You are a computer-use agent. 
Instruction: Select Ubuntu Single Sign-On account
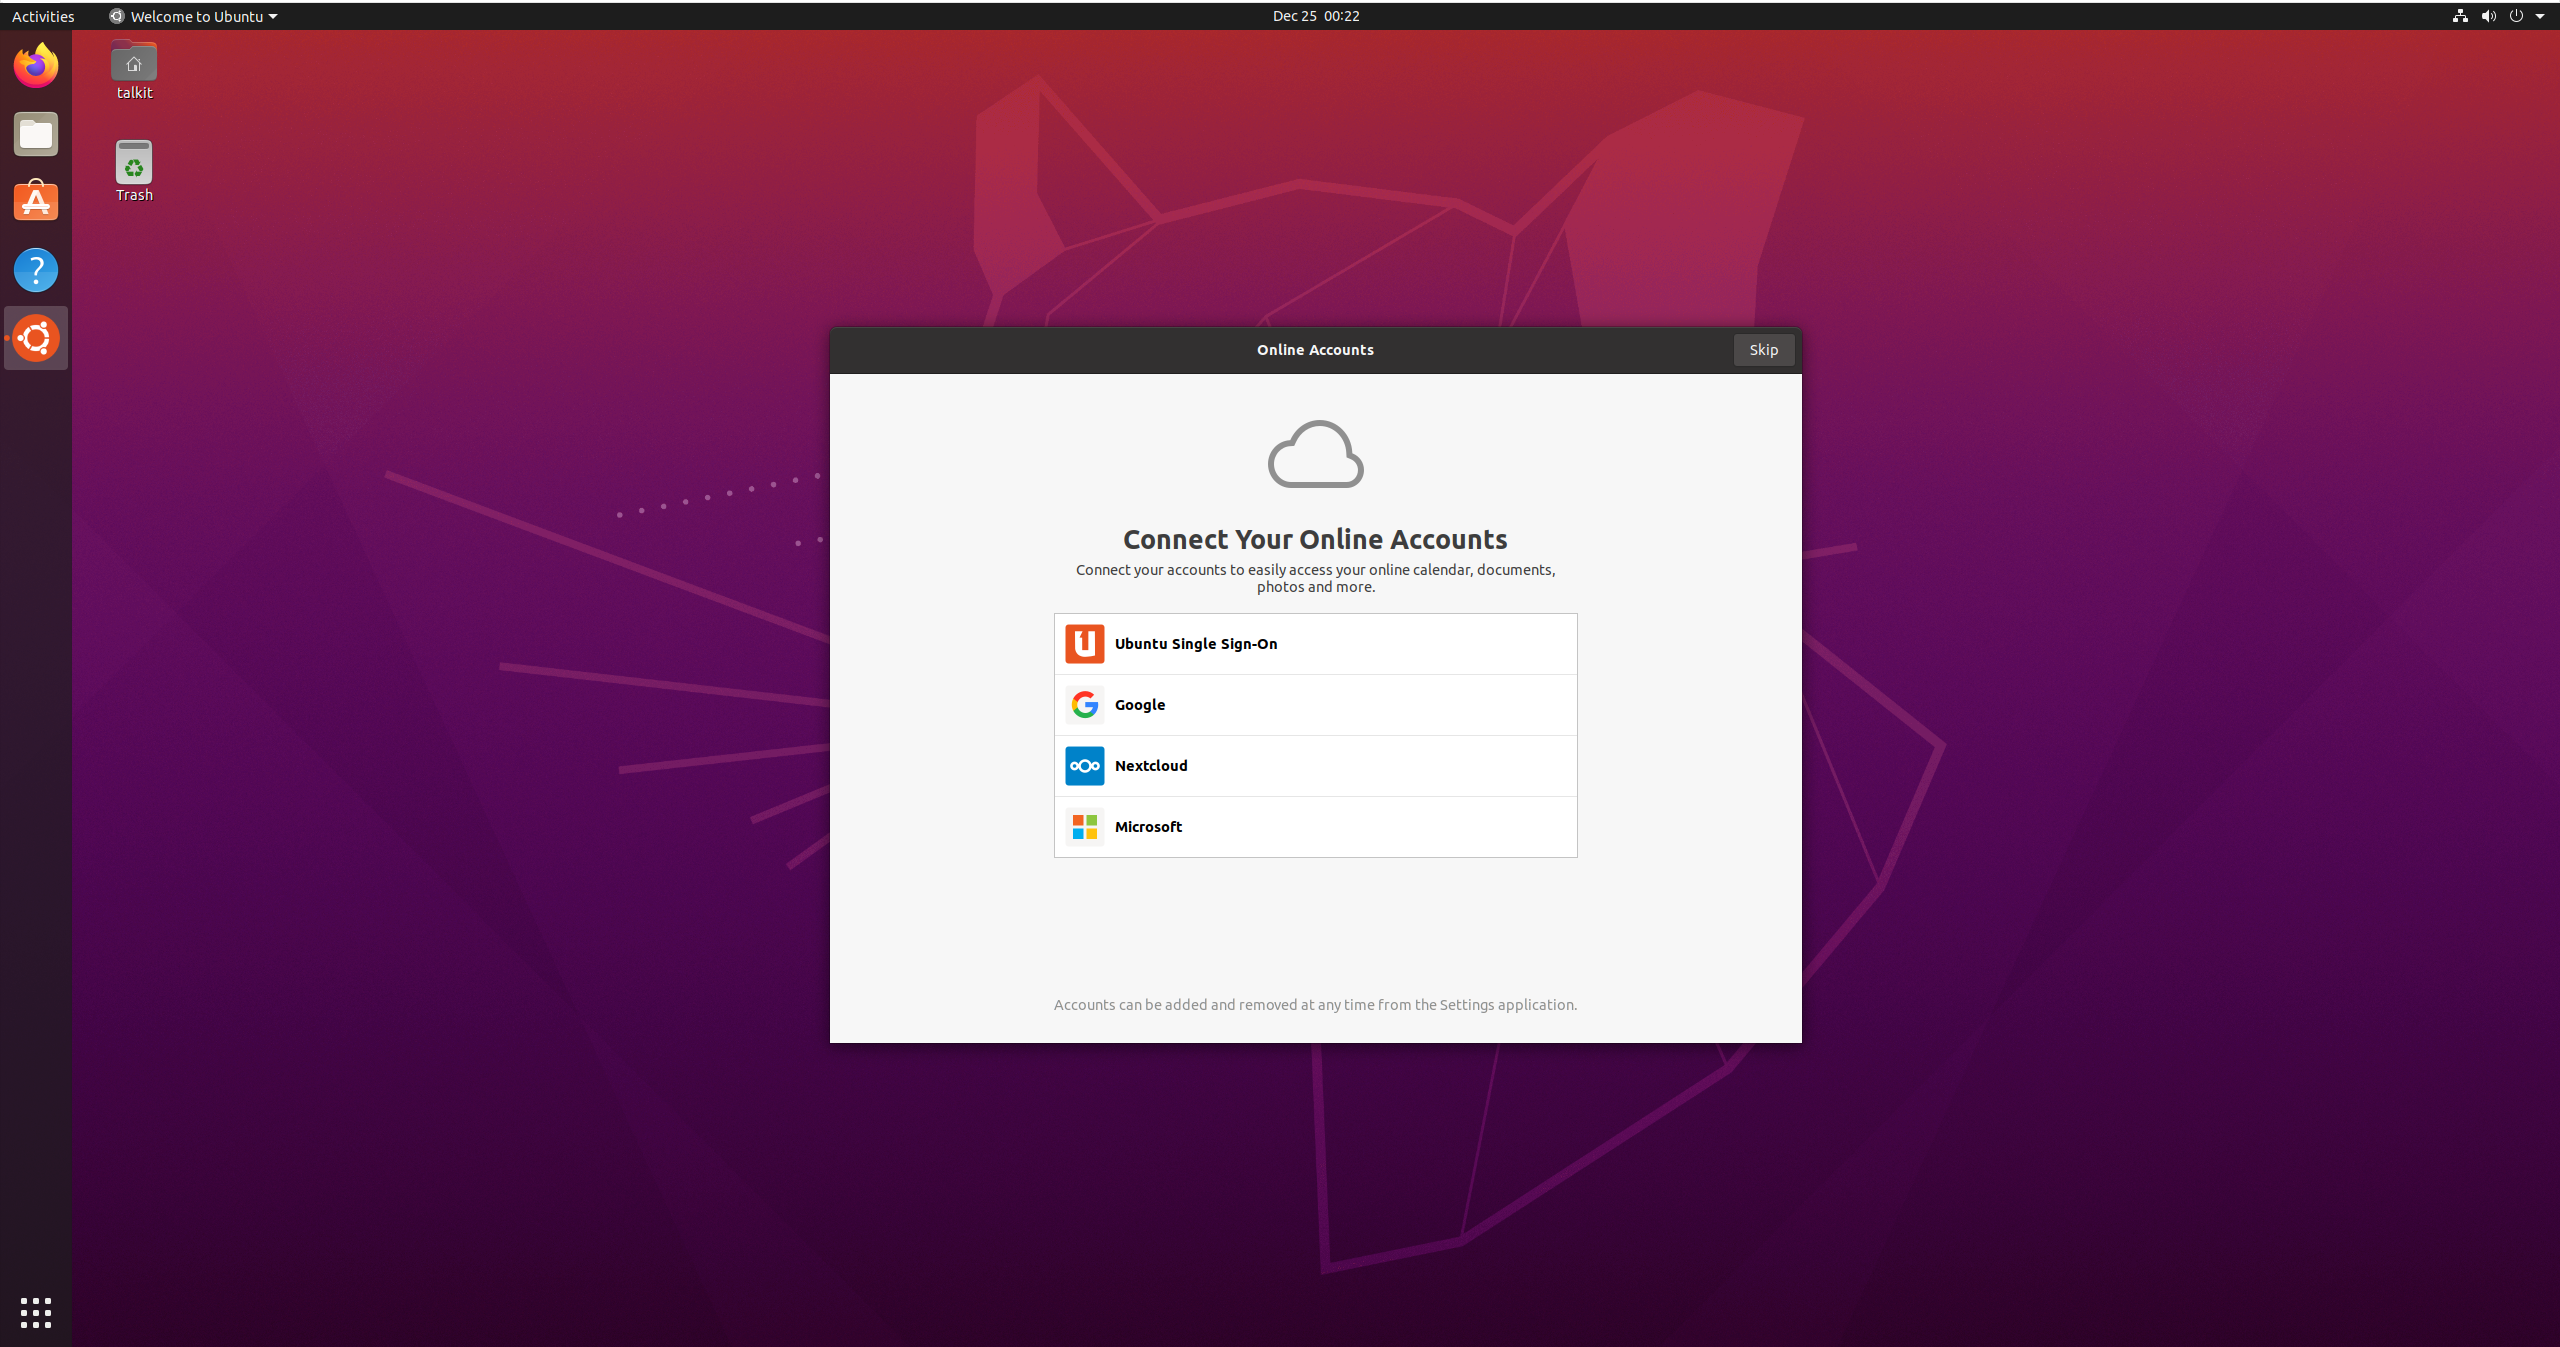point(1315,644)
